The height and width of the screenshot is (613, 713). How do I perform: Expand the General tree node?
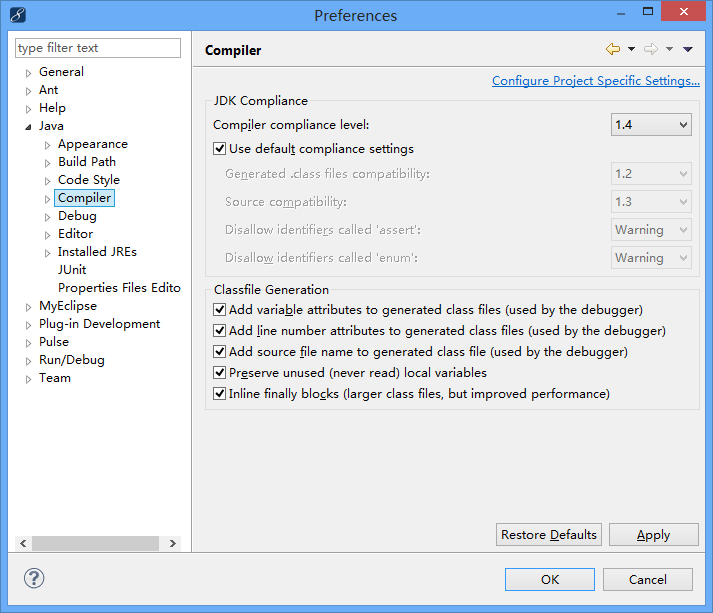tap(28, 73)
